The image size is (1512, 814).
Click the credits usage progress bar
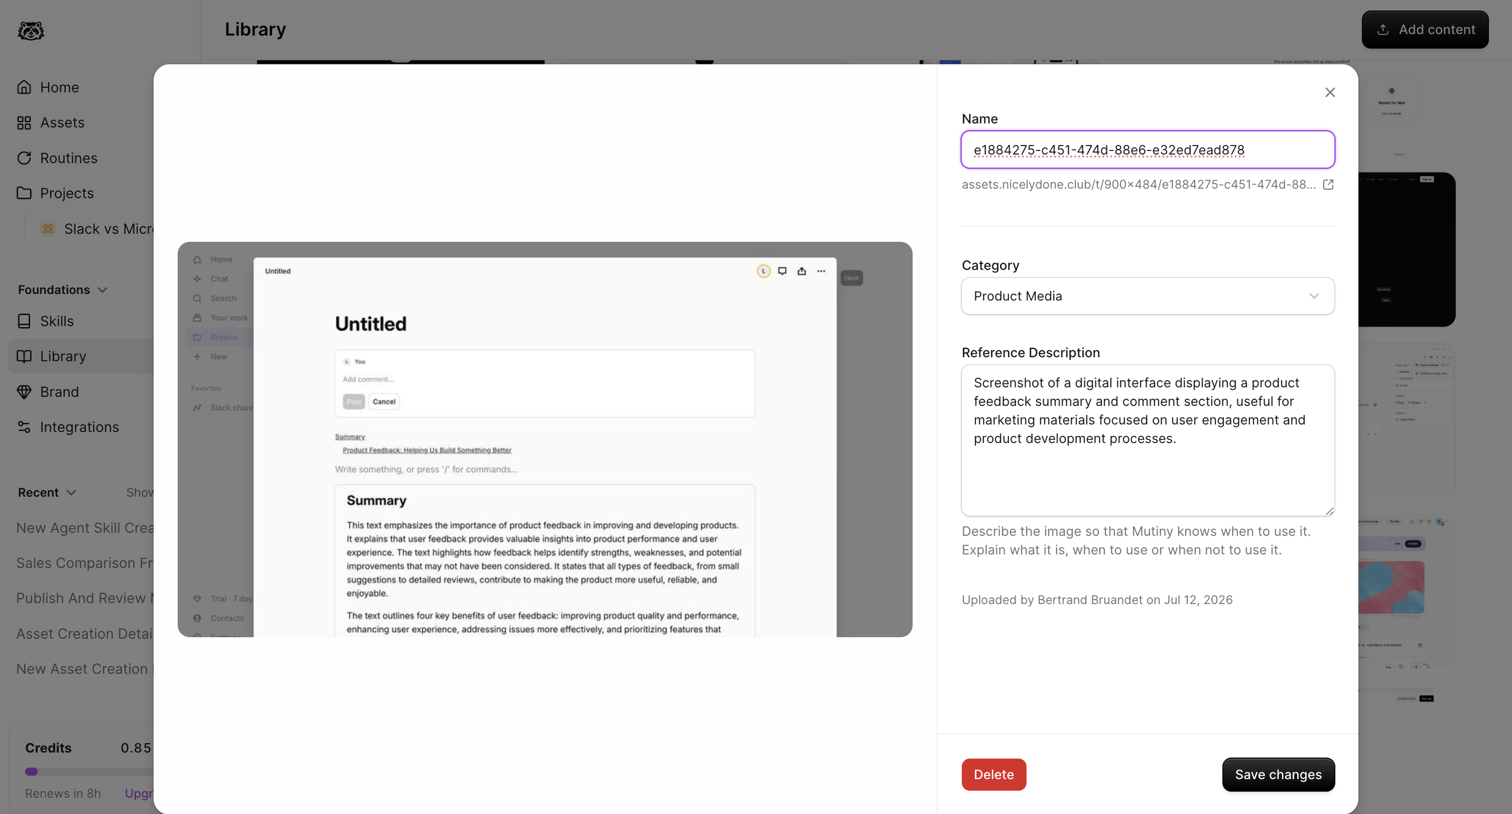click(89, 772)
